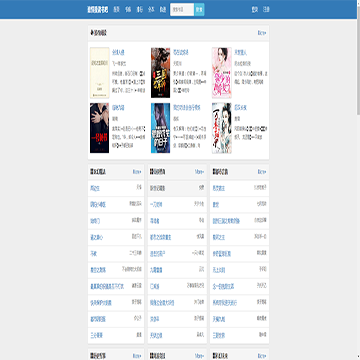The height and width of the screenshot is (360, 360).
Task: Open the last visible book in left category list
Action: tap(96, 336)
